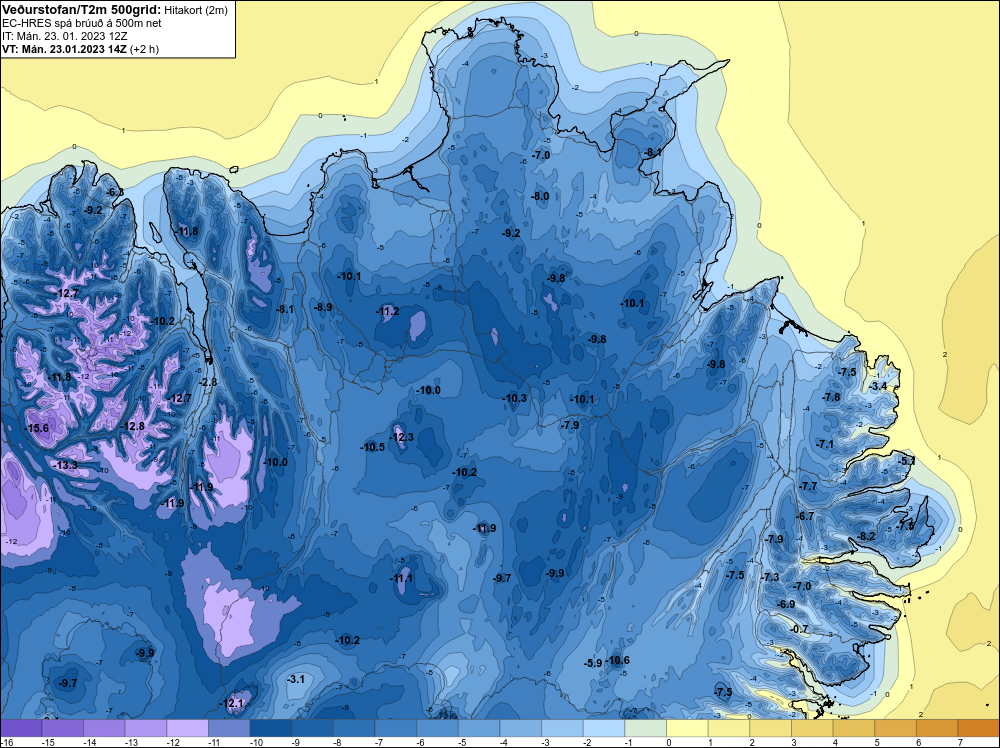
Task: Click the -11.2 temperature label
Action: pos(387,311)
